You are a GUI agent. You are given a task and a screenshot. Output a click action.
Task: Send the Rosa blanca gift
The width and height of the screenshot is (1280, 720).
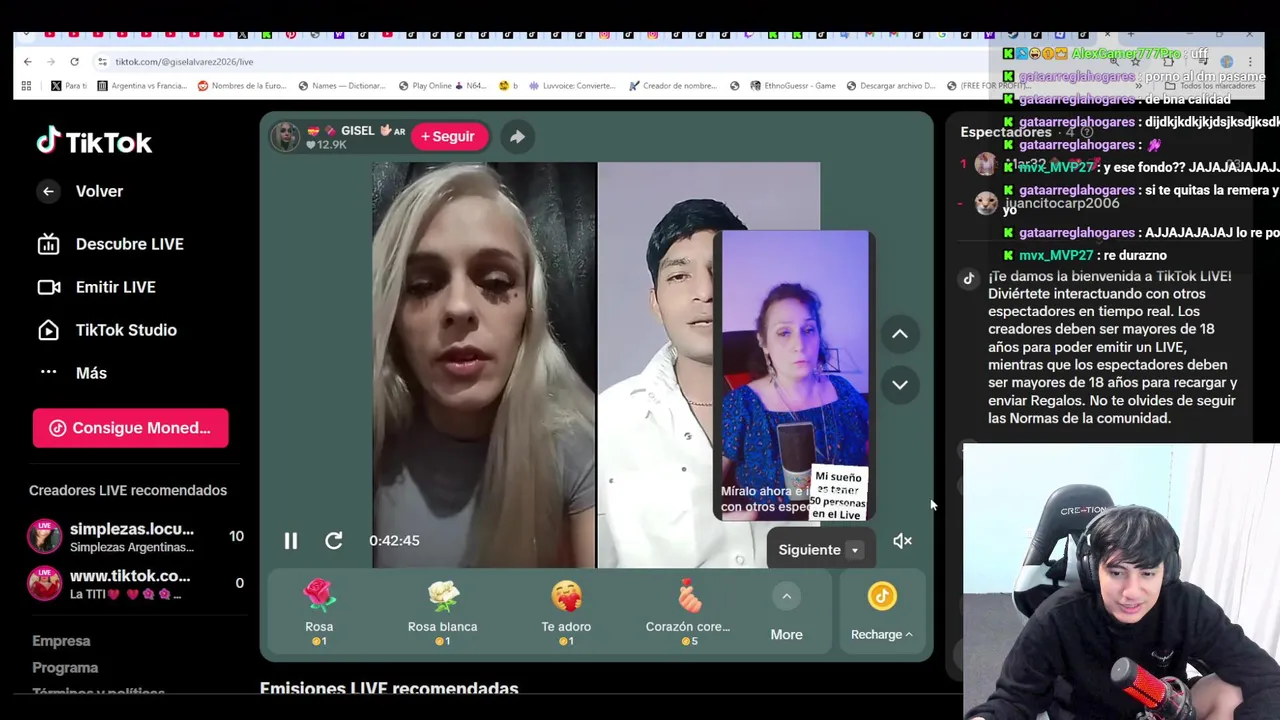(443, 614)
